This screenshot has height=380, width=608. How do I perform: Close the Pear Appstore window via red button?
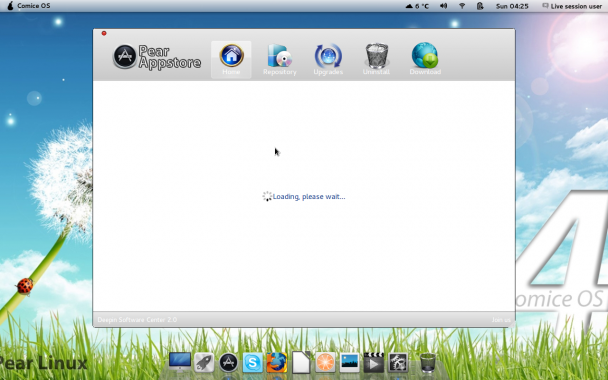click(104, 33)
